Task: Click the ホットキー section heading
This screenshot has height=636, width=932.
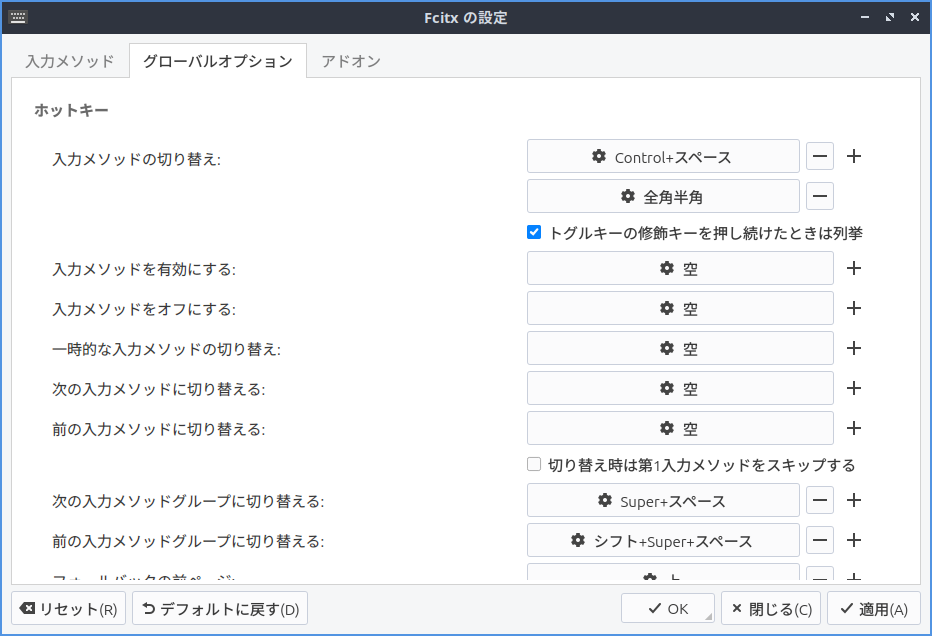Action: (x=71, y=111)
